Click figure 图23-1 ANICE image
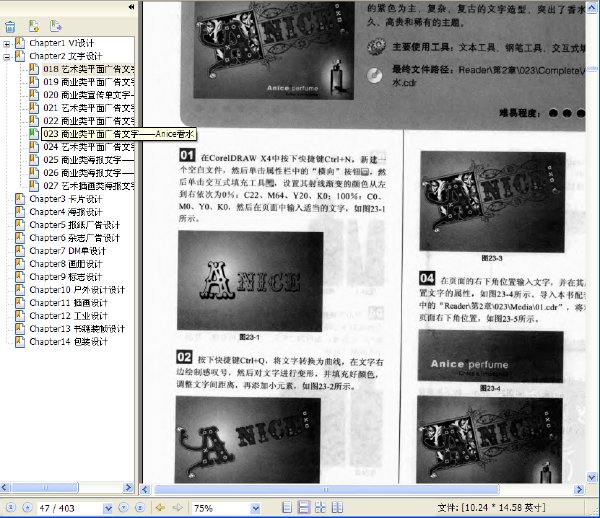The image size is (600, 518). pyautogui.click(x=250, y=281)
